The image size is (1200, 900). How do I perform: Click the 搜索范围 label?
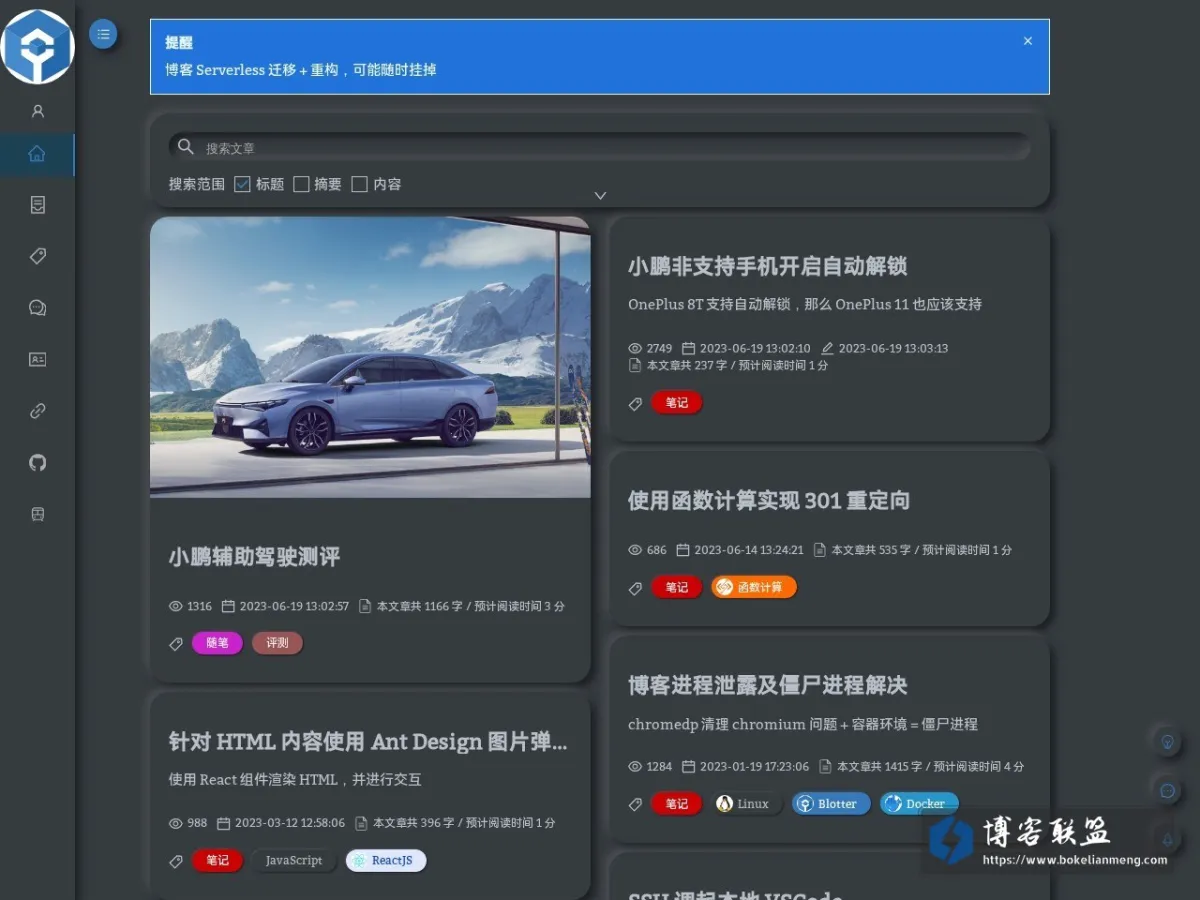coord(196,184)
